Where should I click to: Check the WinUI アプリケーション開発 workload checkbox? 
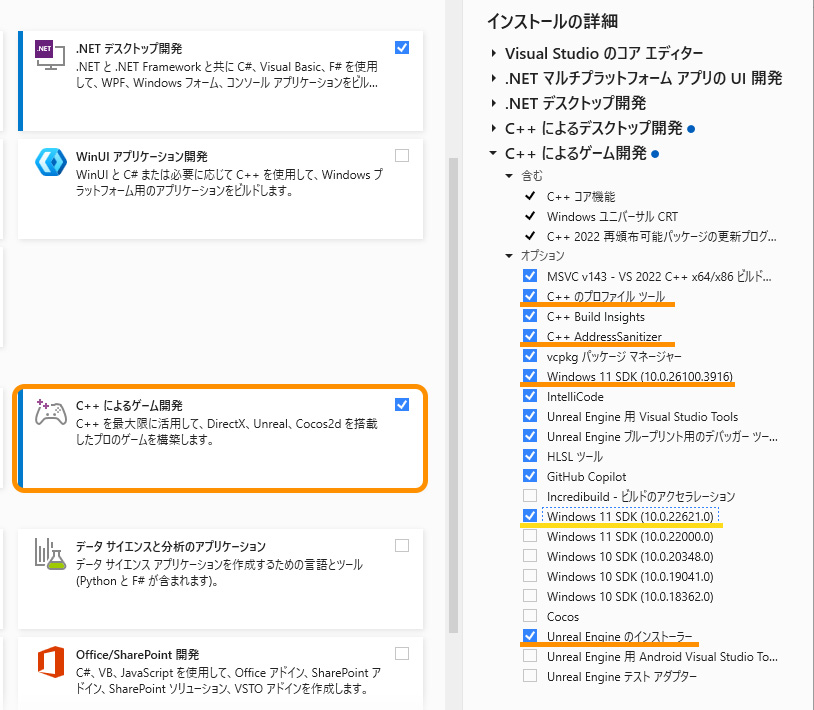pyautogui.click(x=402, y=156)
